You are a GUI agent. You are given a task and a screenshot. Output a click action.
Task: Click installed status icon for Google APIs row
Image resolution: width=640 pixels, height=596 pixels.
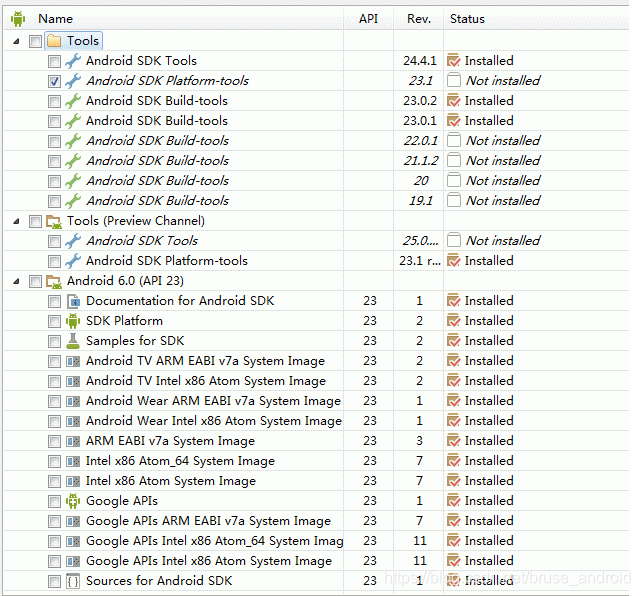click(453, 501)
